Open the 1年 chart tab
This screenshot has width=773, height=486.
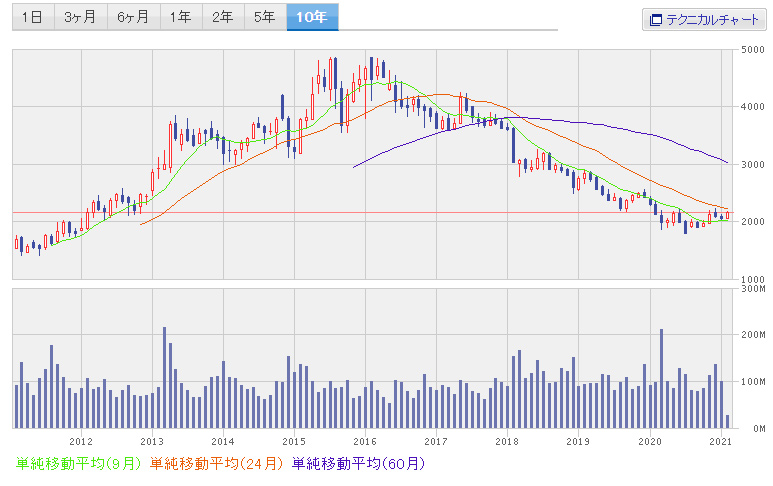click(x=180, y=17)
